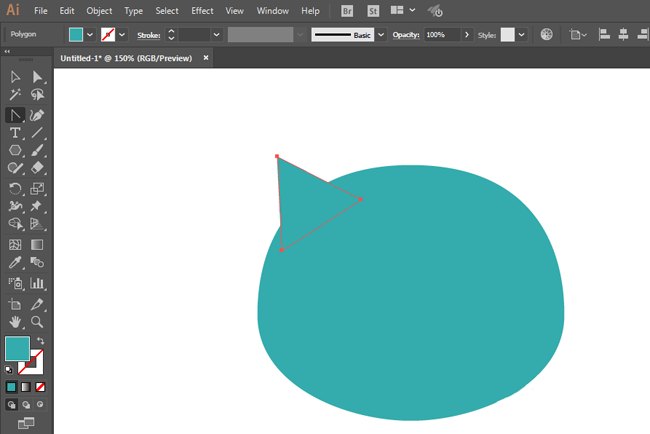Screen dimensions: 650x434
Task: Expand the Opacity value flyout arrow
Action: (x=466, y=34)
